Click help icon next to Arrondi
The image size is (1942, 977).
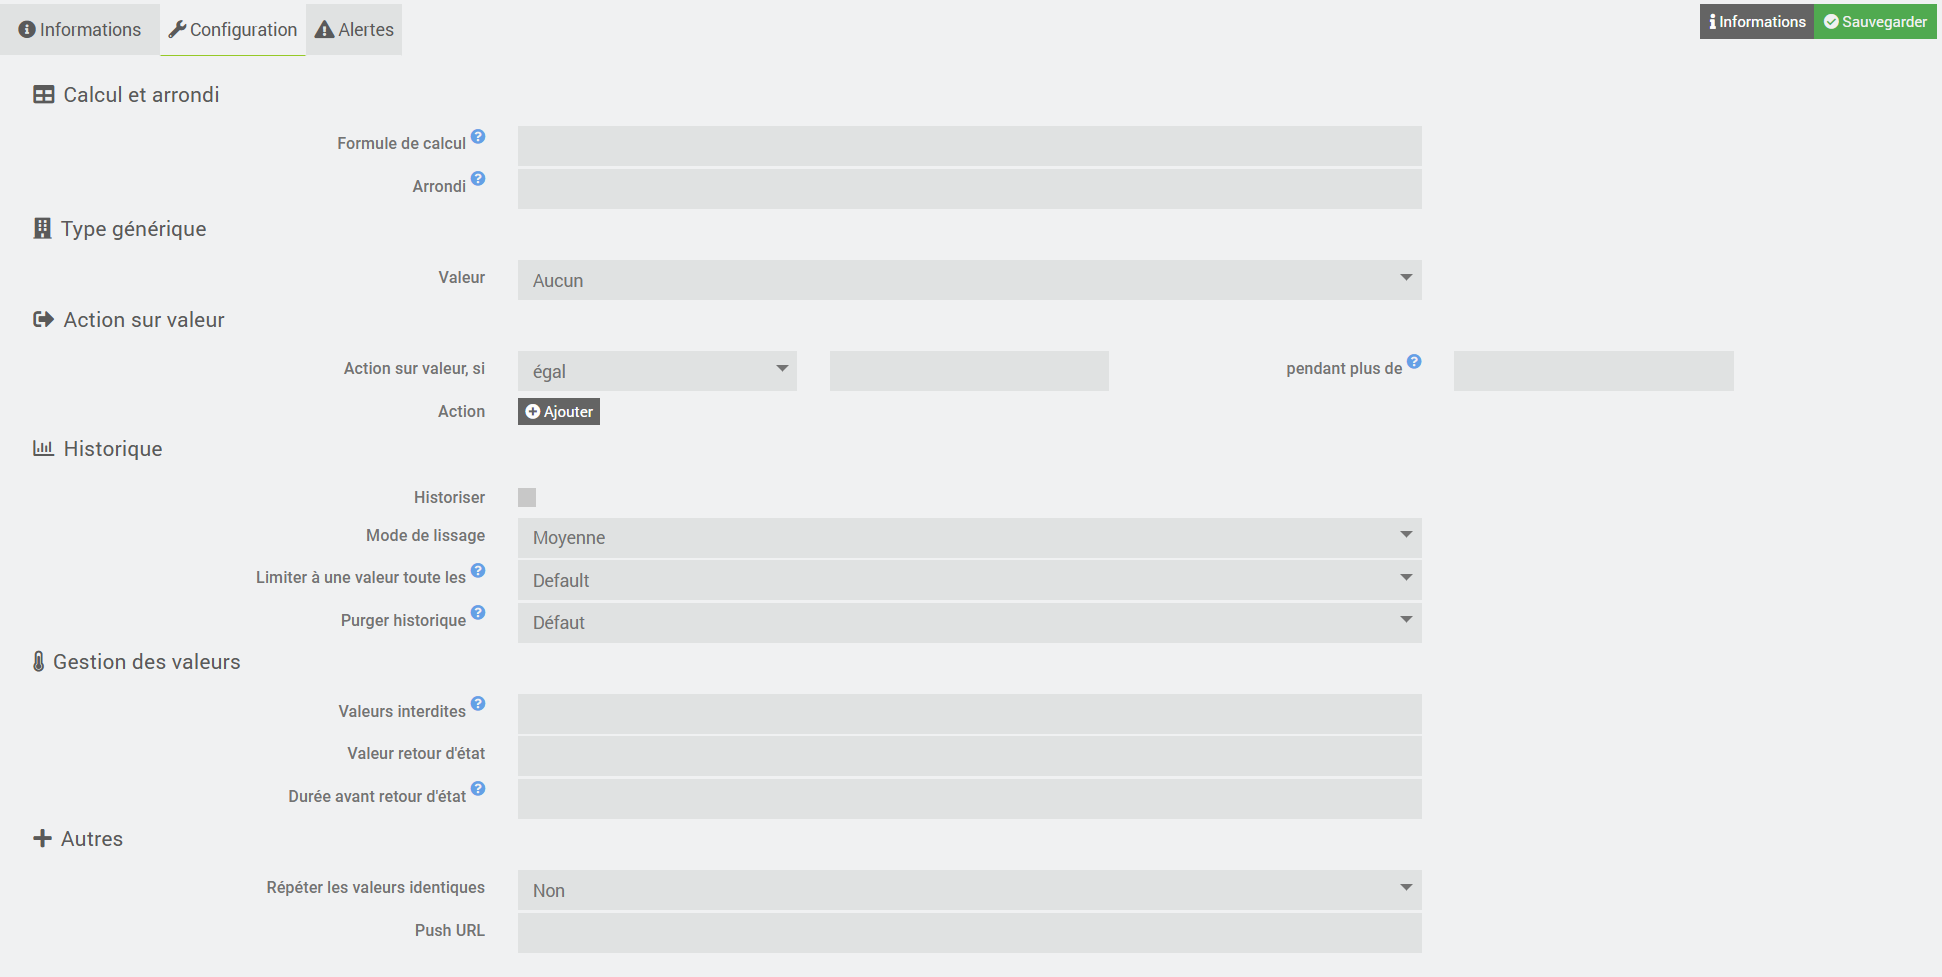[x=478, y=179]
